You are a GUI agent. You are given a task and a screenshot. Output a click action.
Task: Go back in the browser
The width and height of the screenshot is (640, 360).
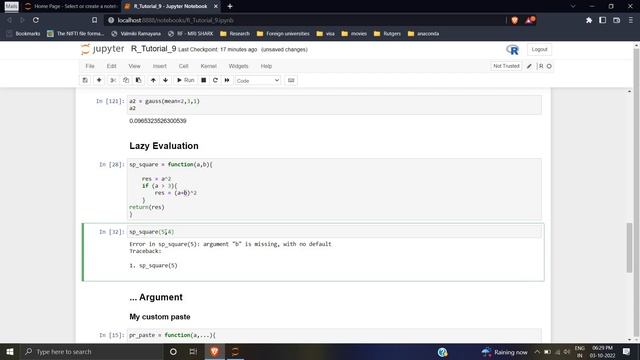click(9, 20)
